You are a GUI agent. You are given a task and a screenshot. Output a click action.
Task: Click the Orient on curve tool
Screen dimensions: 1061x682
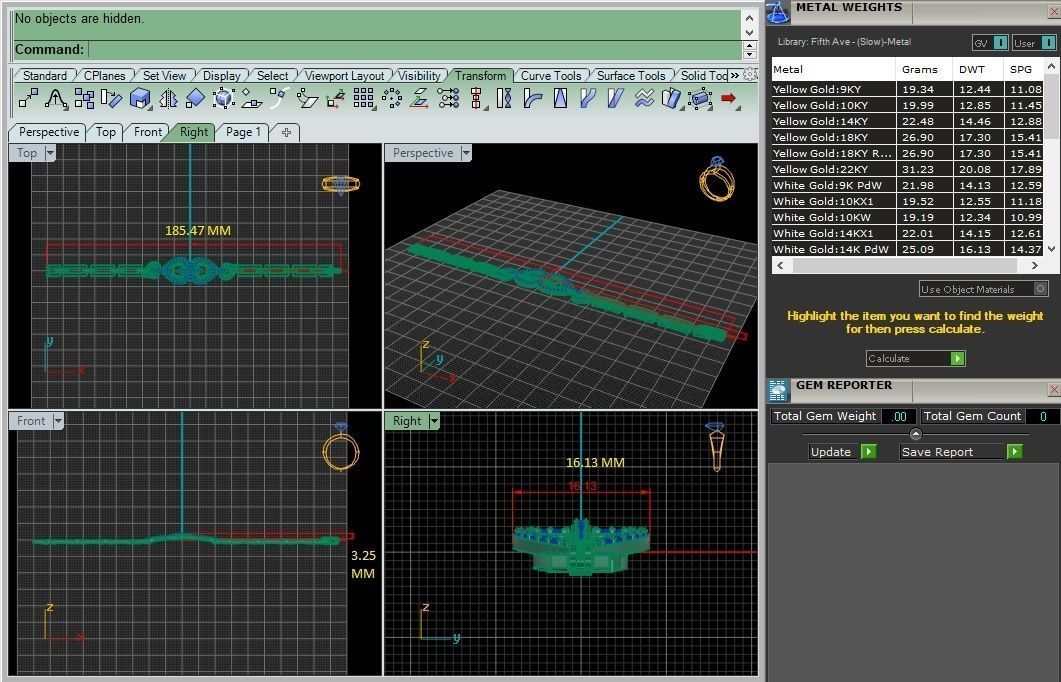279,99
